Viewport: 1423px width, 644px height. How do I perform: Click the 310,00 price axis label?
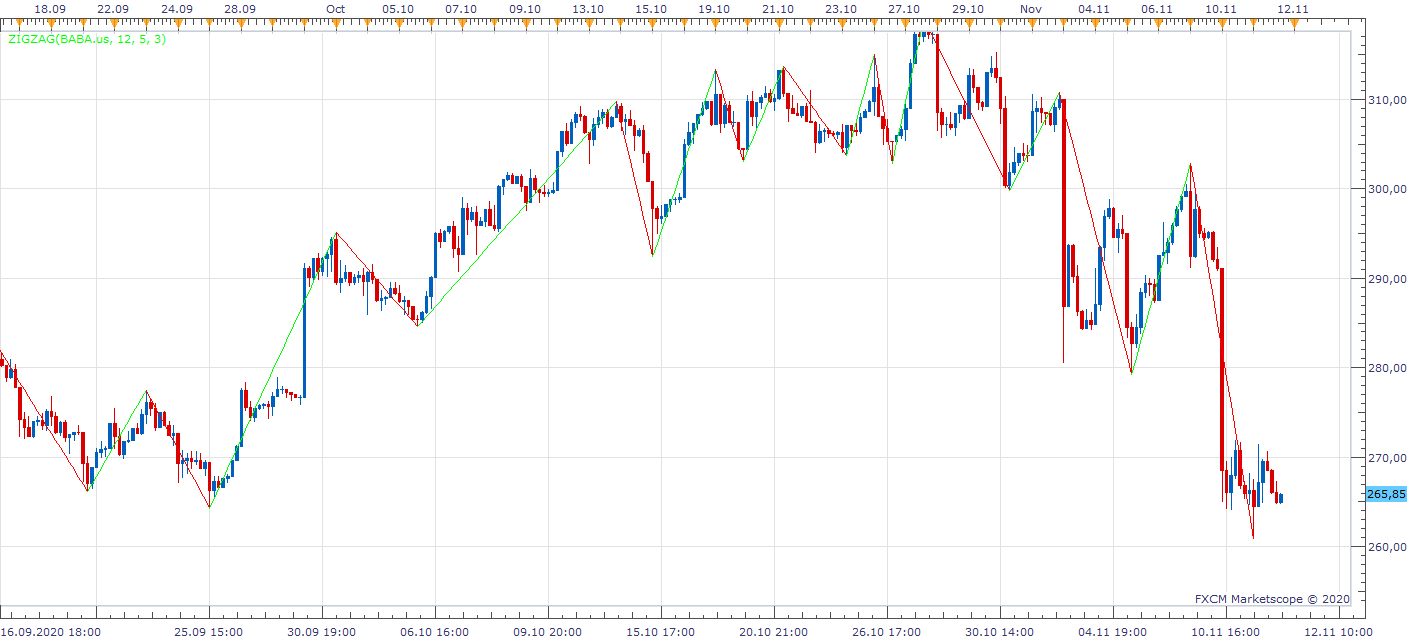coord(1386,100)
